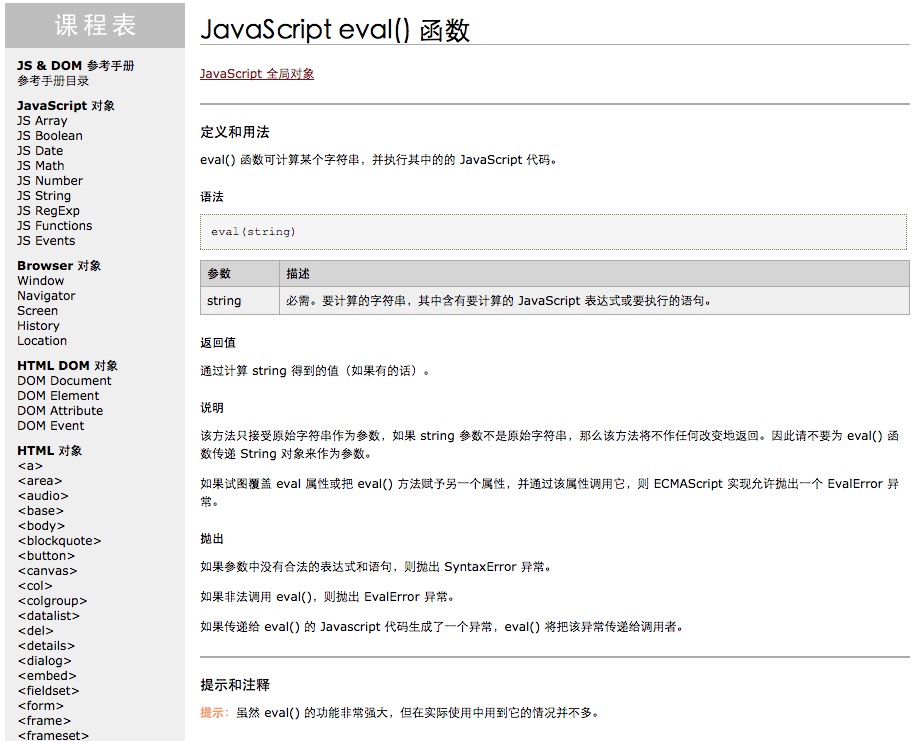Click the 定义和用法 heading

(235, 132)
